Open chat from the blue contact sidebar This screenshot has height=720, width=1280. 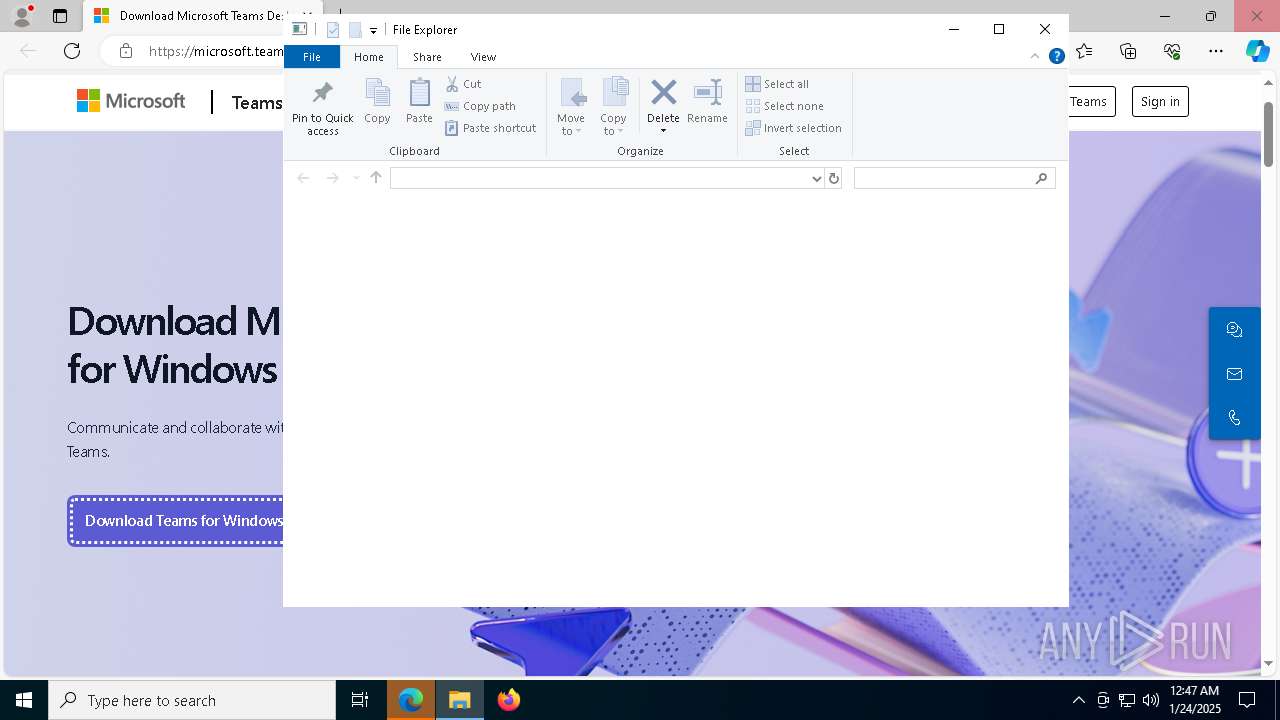tap(1234, 330)
